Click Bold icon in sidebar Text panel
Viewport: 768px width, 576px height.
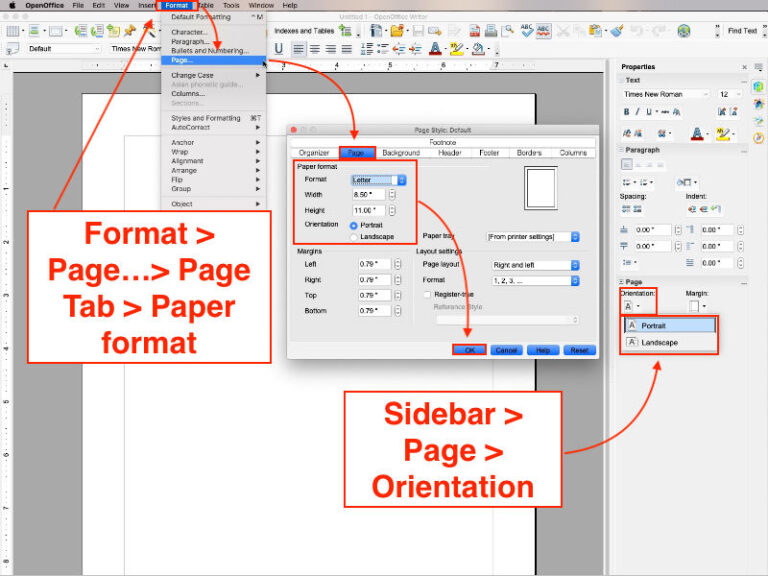(627, 111)
